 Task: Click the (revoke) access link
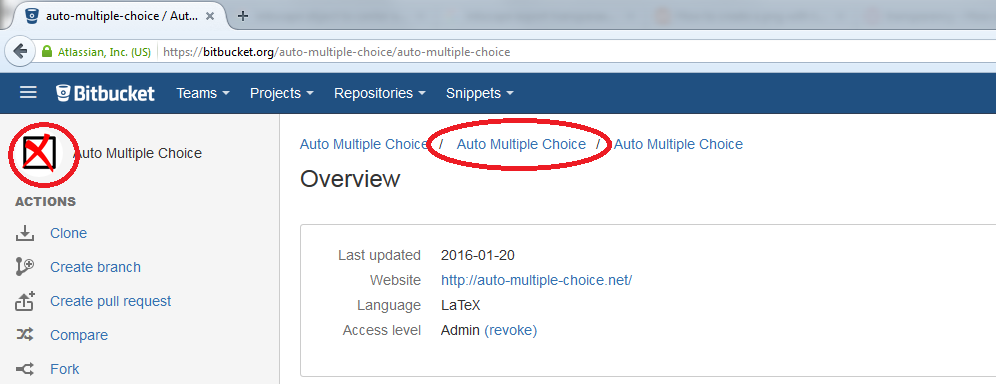pyautogui.click(x=511, y=330)
